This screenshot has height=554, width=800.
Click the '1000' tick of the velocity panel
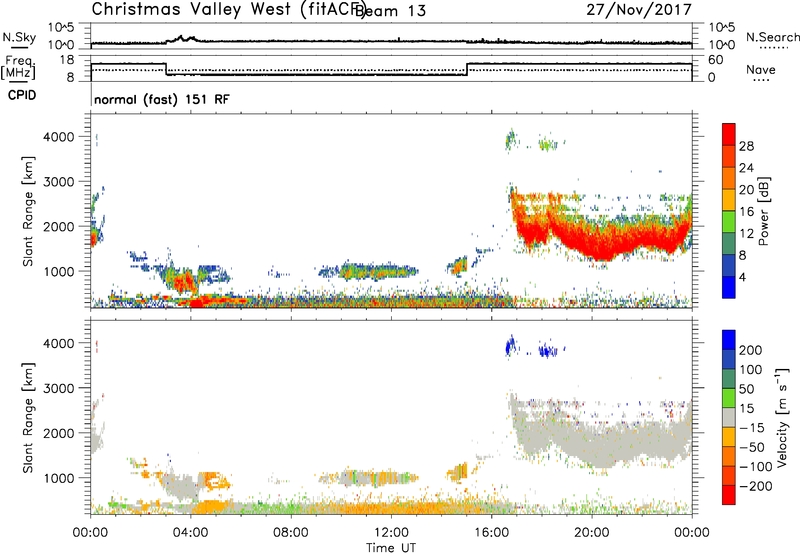pyautogui.click(x=59, y=478)
